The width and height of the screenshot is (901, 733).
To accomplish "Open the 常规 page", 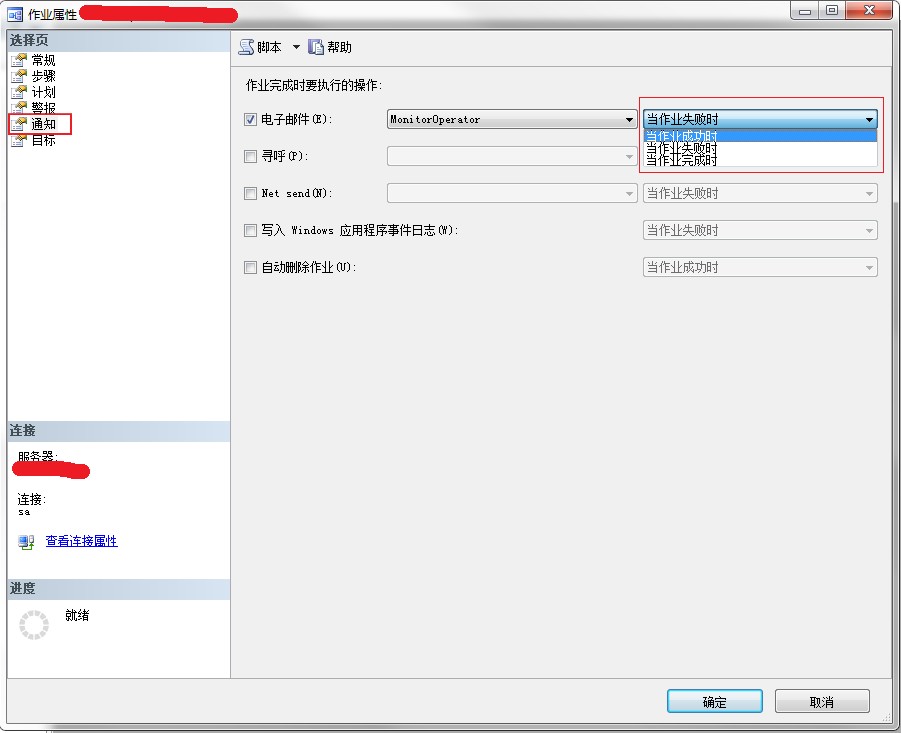I will [x=43, y=60].
